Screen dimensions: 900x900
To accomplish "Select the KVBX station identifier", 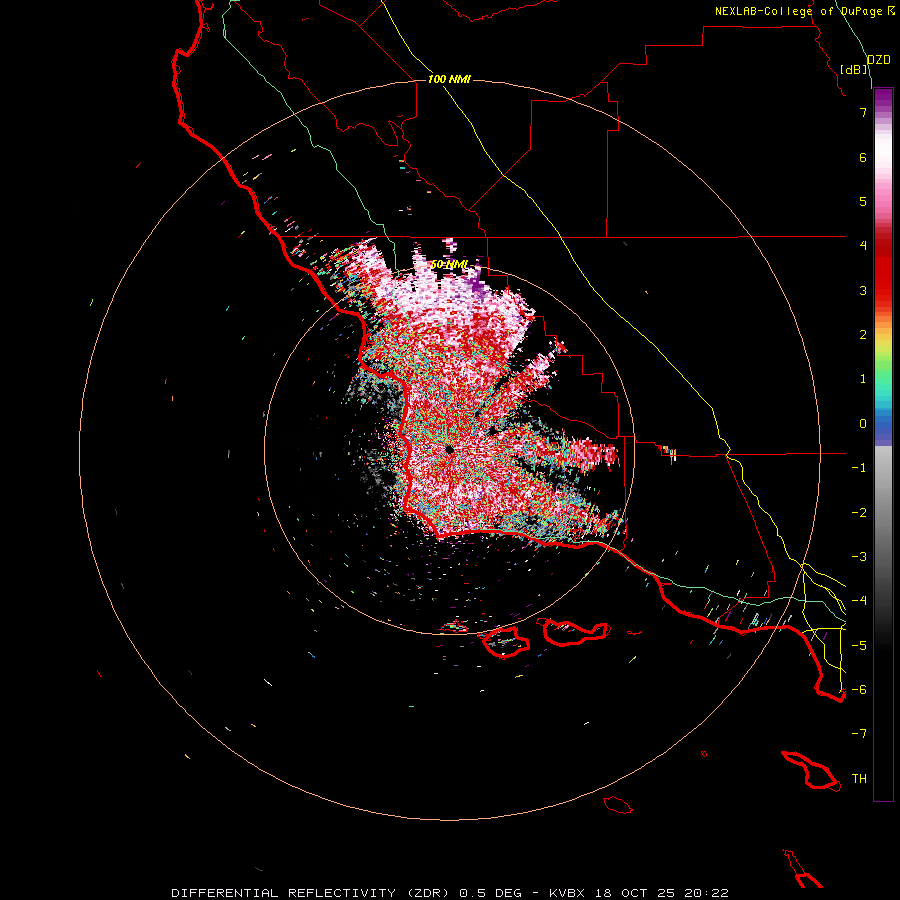I will click(x=567, y=893).
